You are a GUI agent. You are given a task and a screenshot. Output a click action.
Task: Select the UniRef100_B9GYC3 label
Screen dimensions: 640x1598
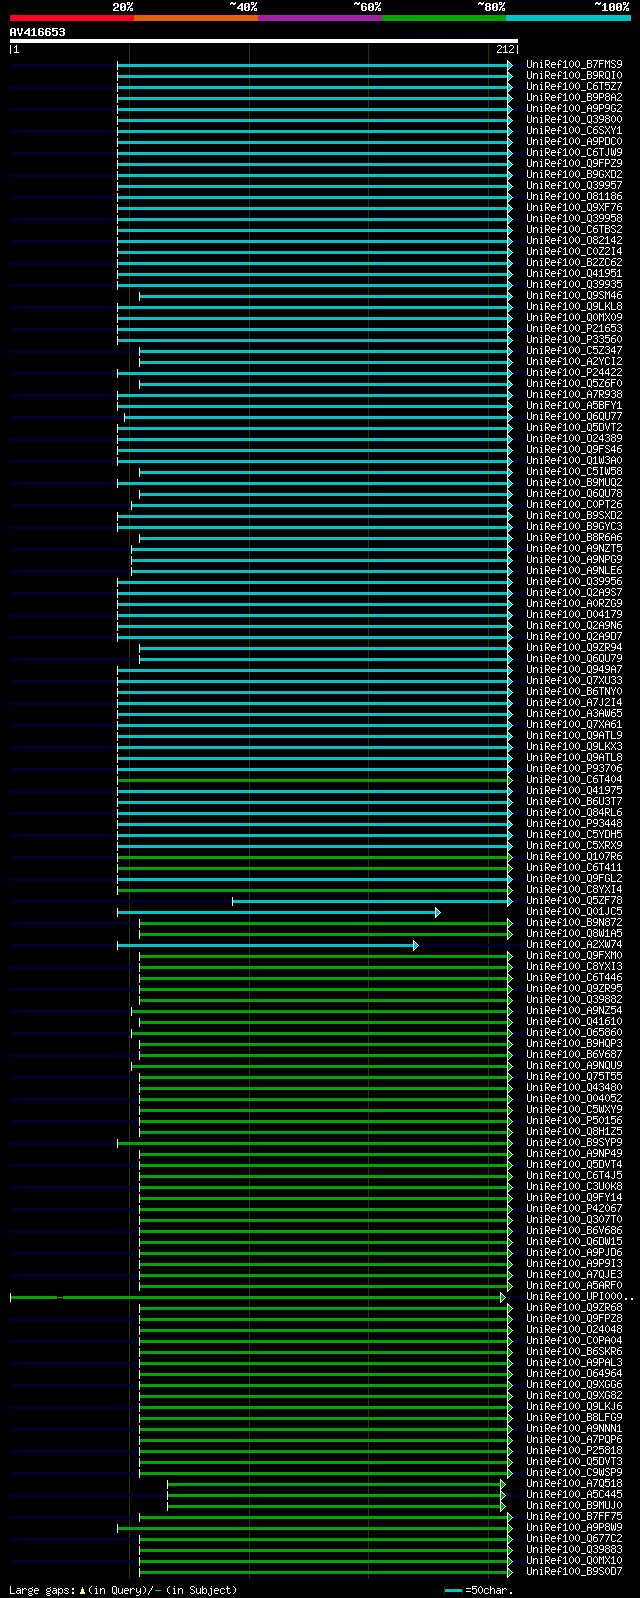pyautogui.click(x=574, y=526)
